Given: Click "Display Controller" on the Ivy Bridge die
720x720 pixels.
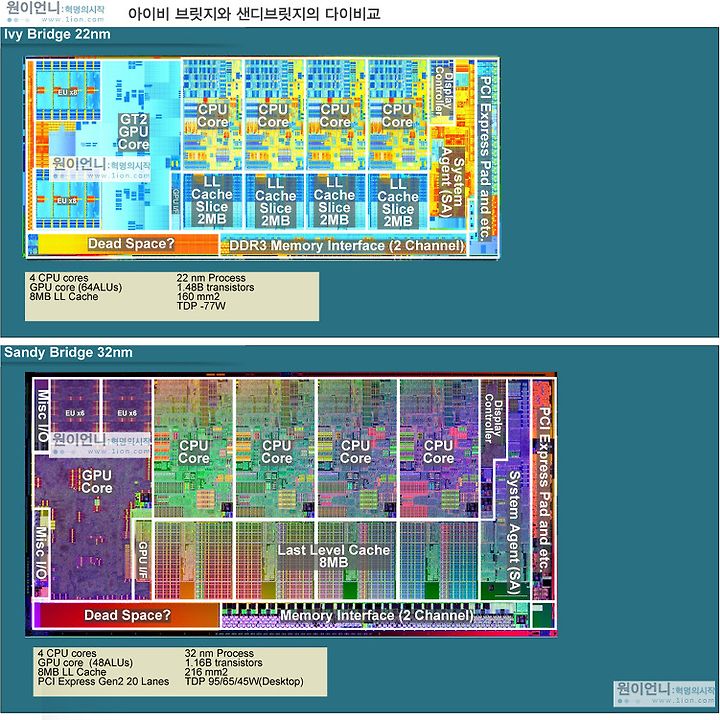Looking at the screenshot, I should click(x=444, y=91).
